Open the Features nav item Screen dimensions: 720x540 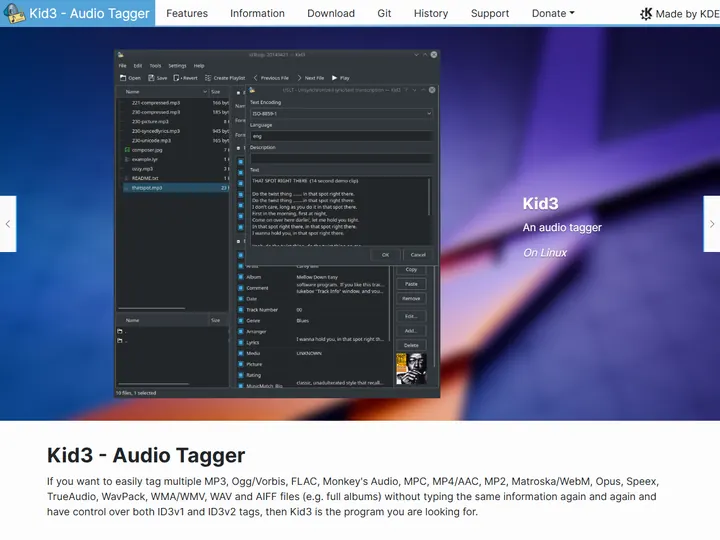[x=187, y=13]
